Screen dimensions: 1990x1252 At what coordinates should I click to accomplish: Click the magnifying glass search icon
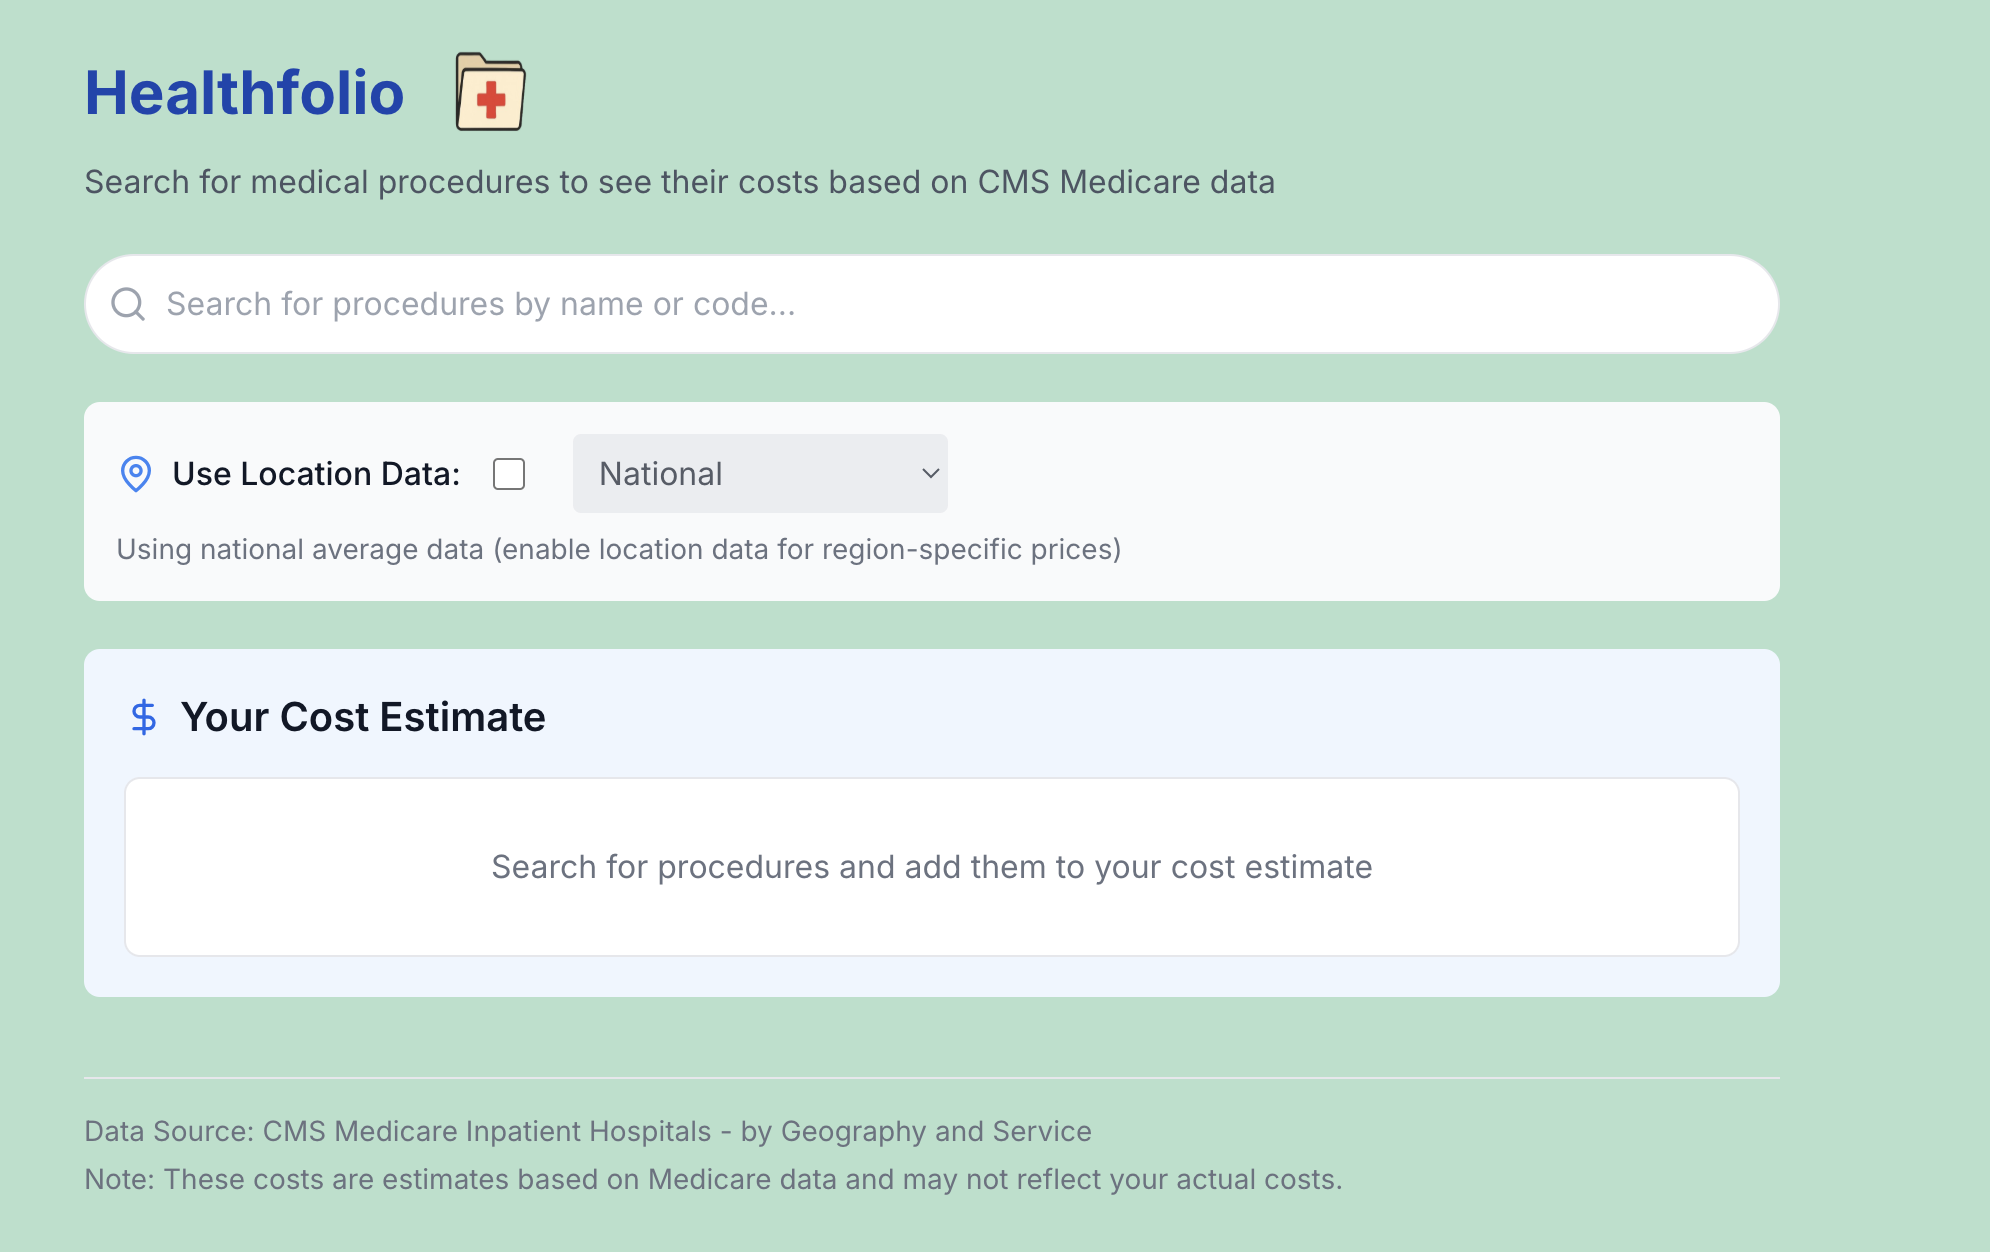[x=128, y=304]
